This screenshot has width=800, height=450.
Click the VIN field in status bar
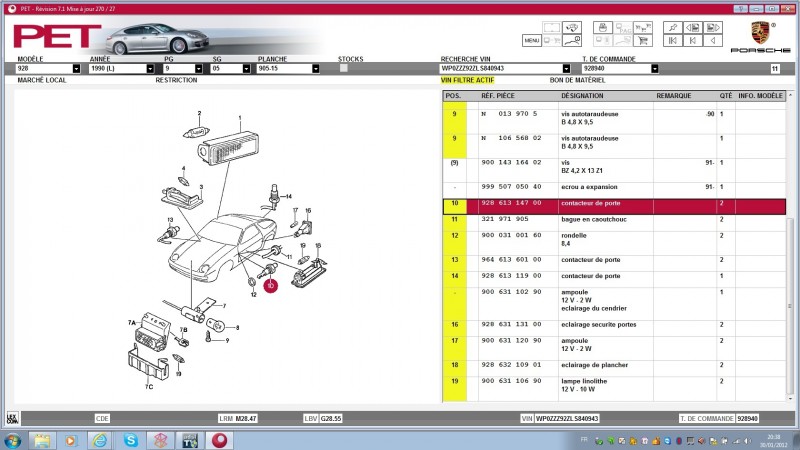(566, 418)
